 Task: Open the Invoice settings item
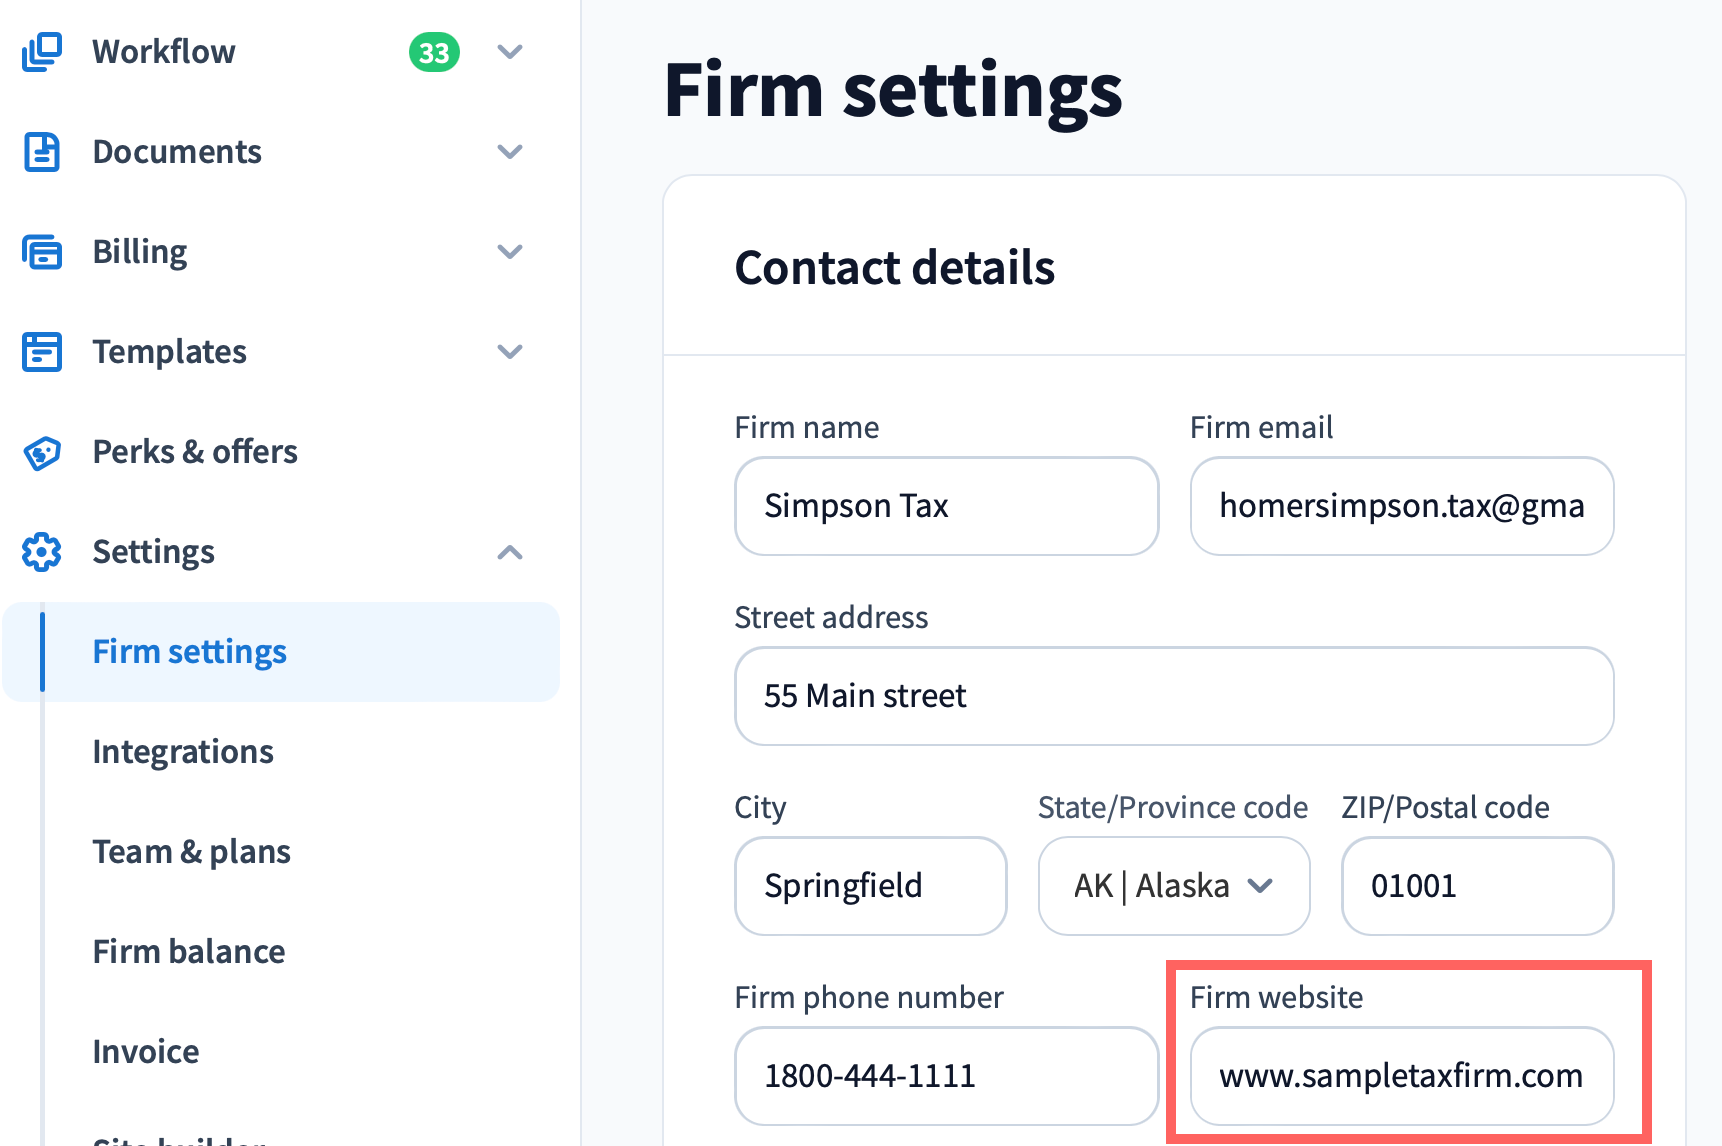pyautogui.click(x=146, y=1052)
